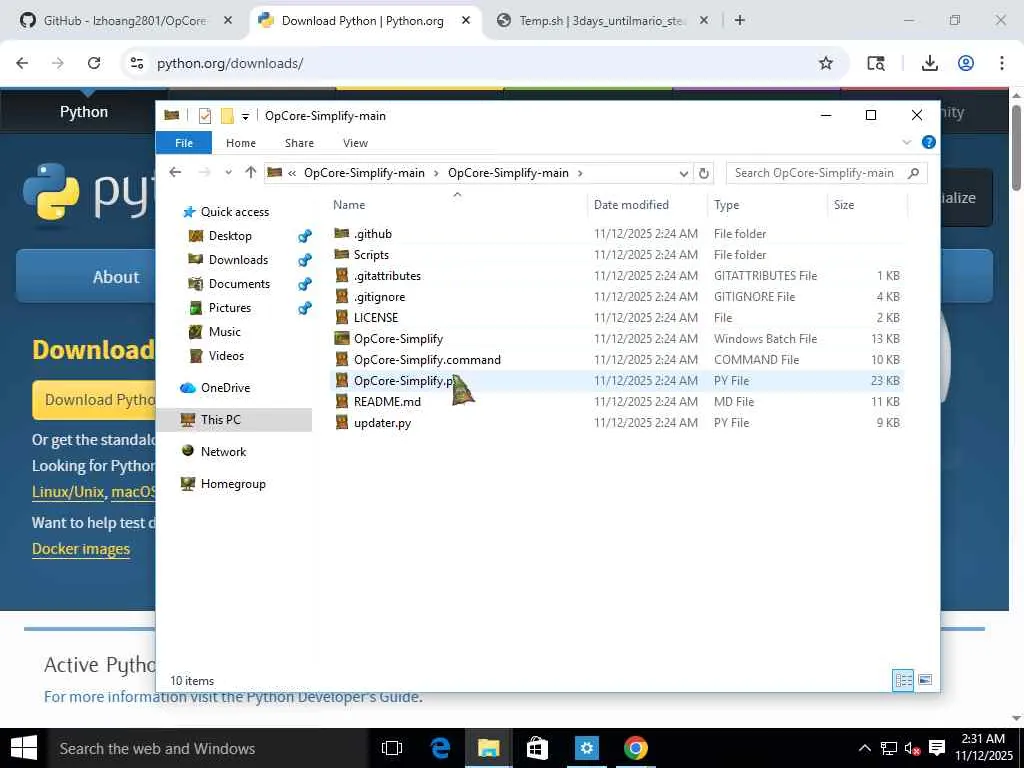This screenshot has width=1024, height=768.
Task: Select OneDrive in the navigation pane
Action: 225,387
